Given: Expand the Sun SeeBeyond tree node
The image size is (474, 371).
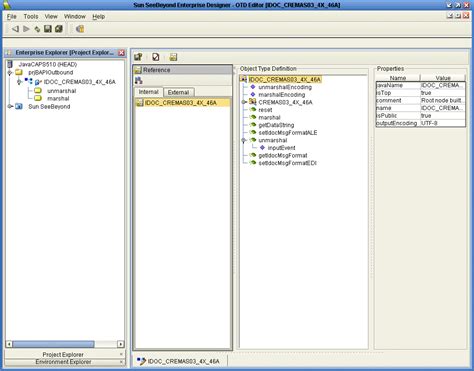Looking at the screenshot, I should [x=10, y=107].
